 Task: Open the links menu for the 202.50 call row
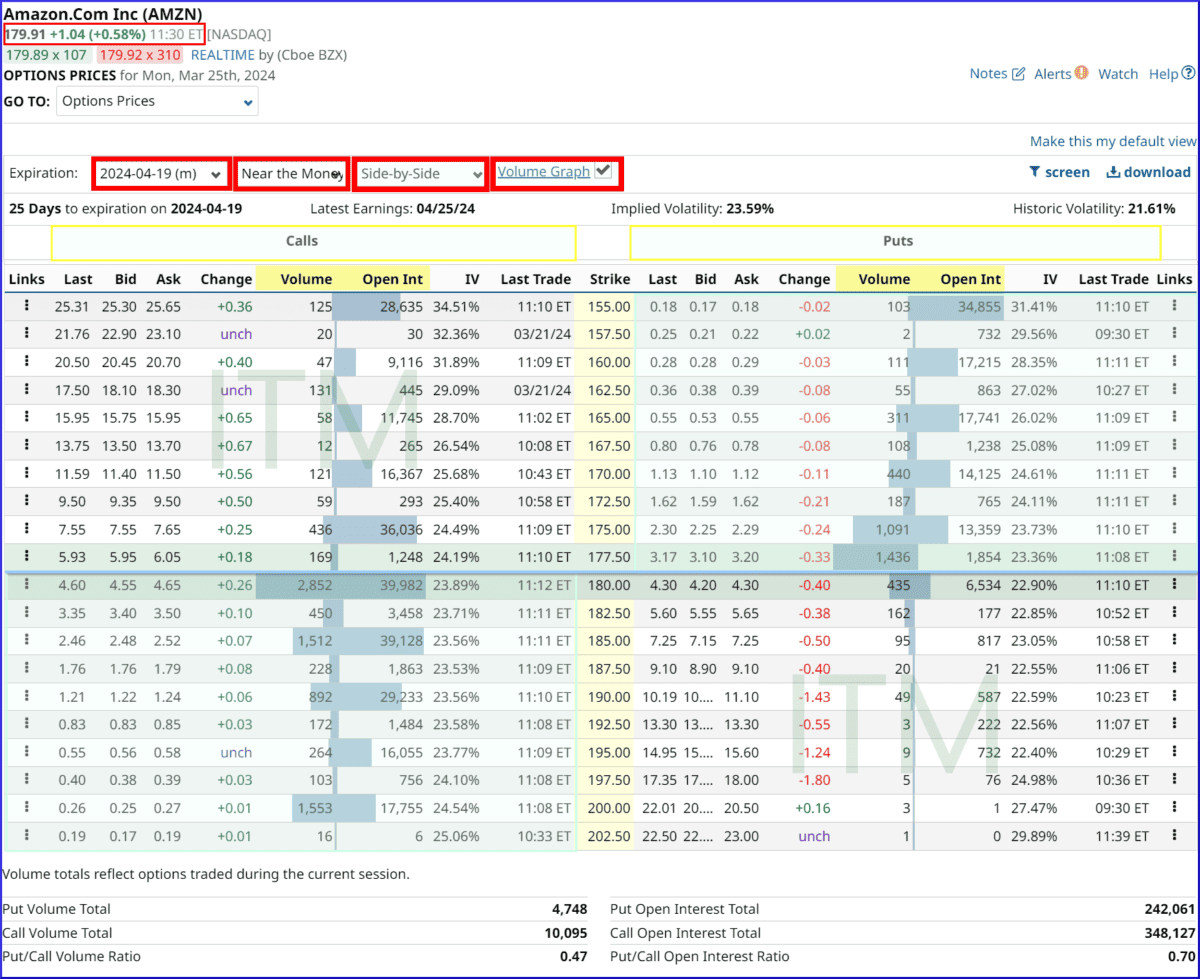tap(27, 836)
